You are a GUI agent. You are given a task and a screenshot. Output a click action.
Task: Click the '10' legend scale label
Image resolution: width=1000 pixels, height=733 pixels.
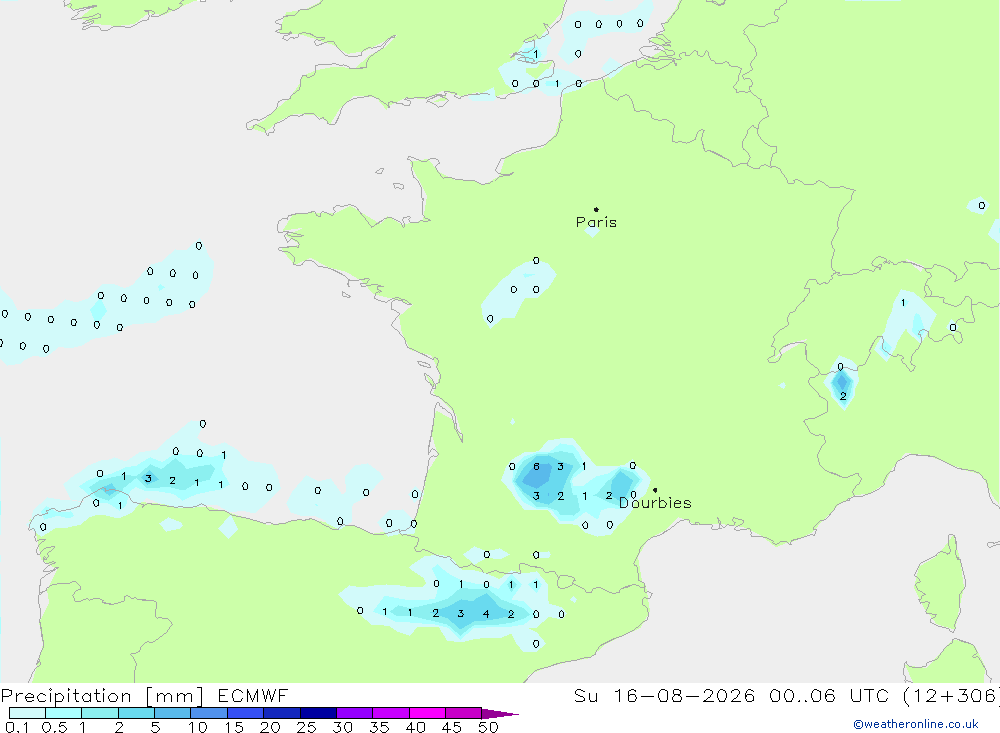pos(198,727)
